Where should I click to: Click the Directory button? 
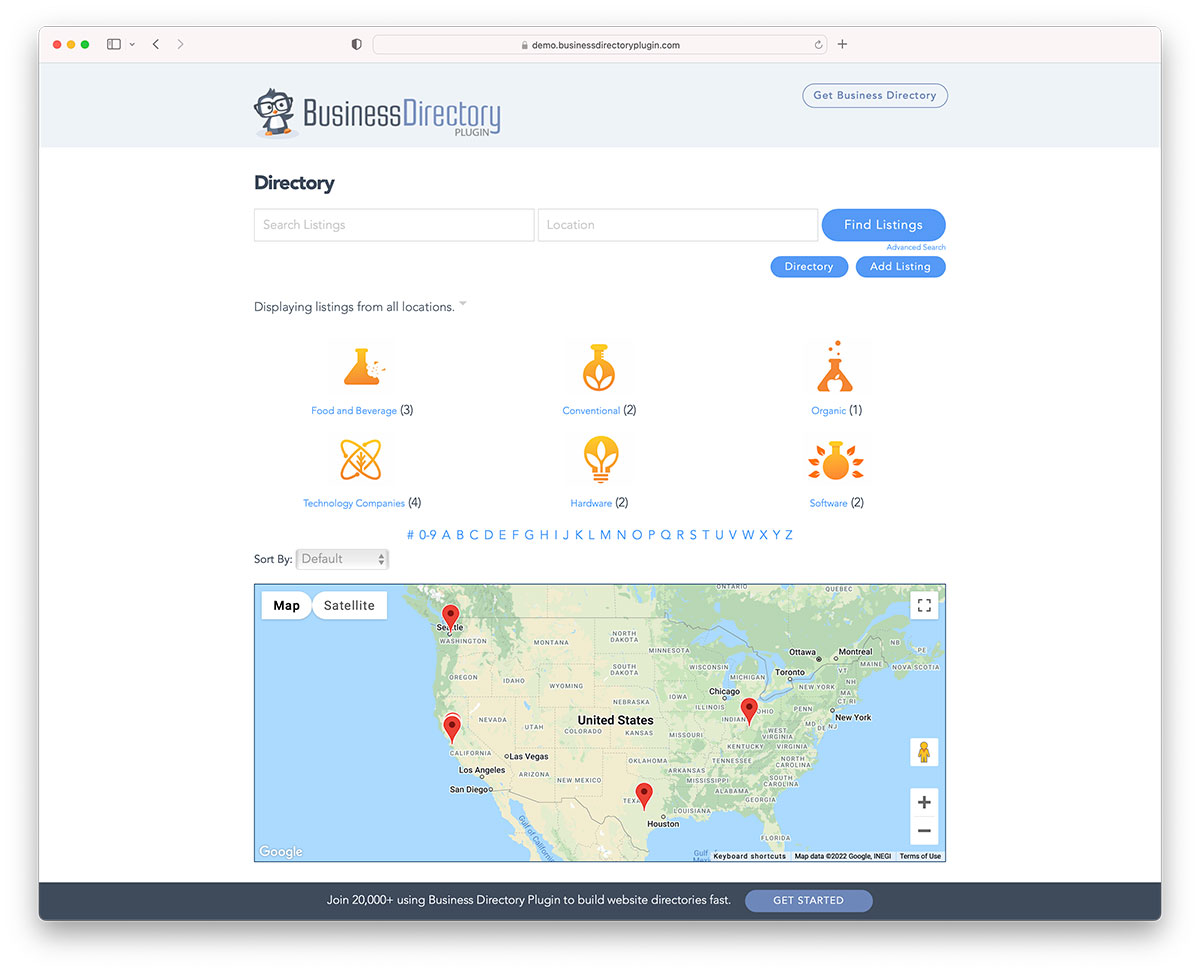809,267
